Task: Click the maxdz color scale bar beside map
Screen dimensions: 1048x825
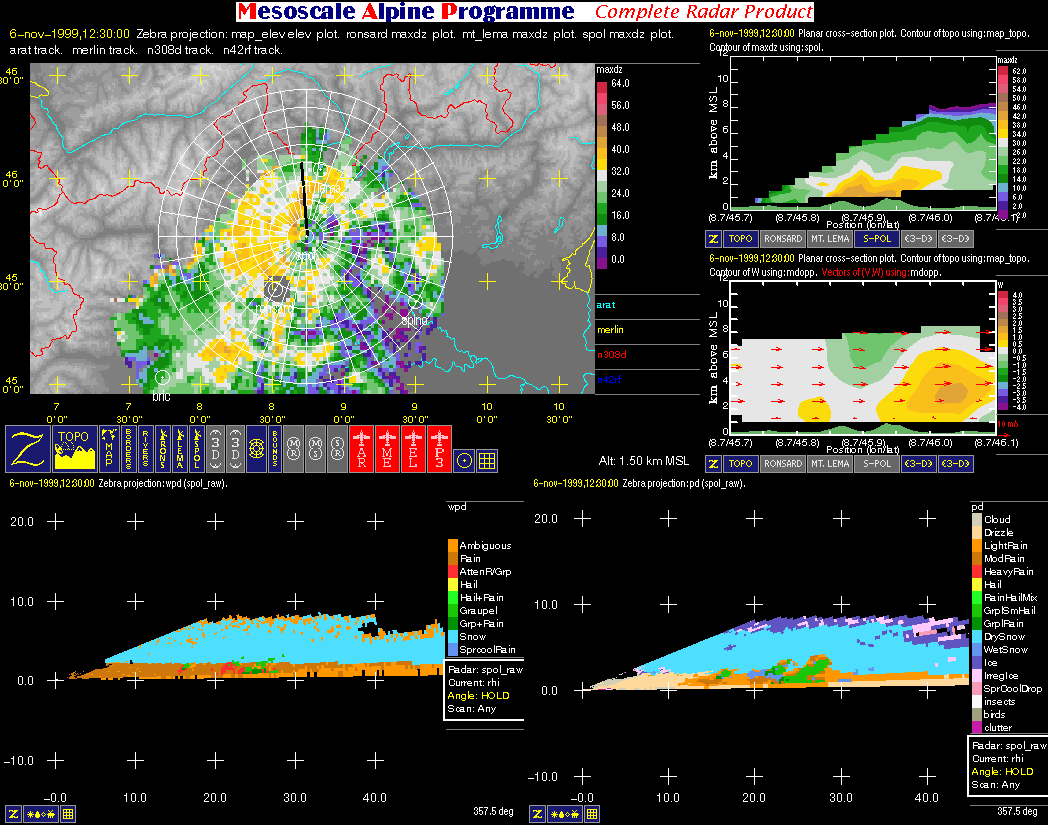Action: pos(601,172)
